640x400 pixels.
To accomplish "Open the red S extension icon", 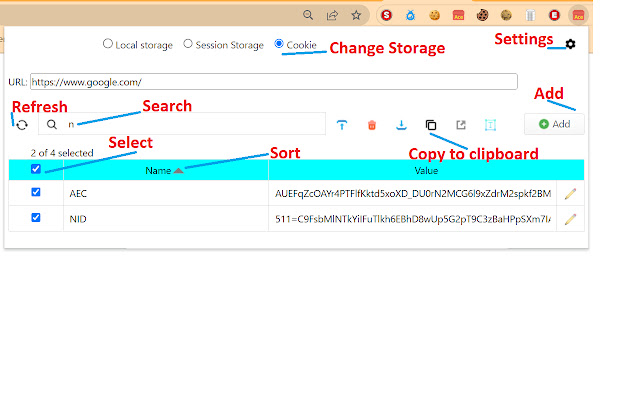I will point(386,16).
